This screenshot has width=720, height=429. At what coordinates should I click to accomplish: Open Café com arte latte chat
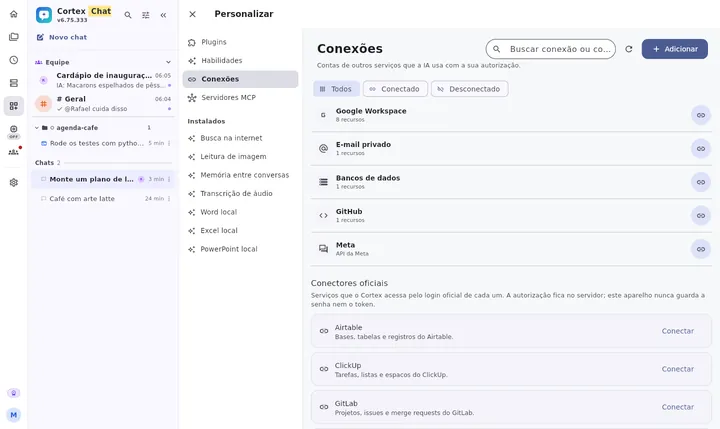(103, 198)
